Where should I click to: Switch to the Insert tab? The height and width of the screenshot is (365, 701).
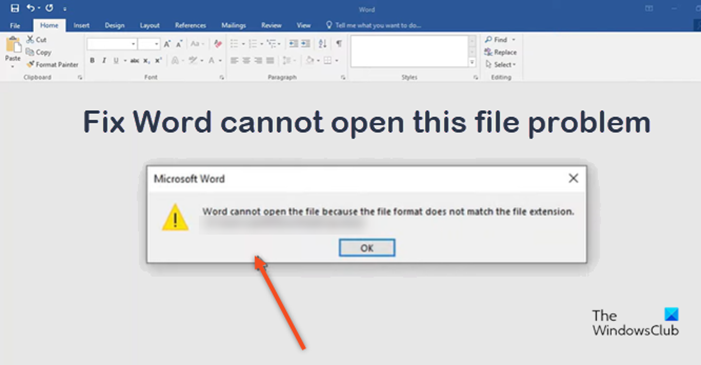click(81, 25)
